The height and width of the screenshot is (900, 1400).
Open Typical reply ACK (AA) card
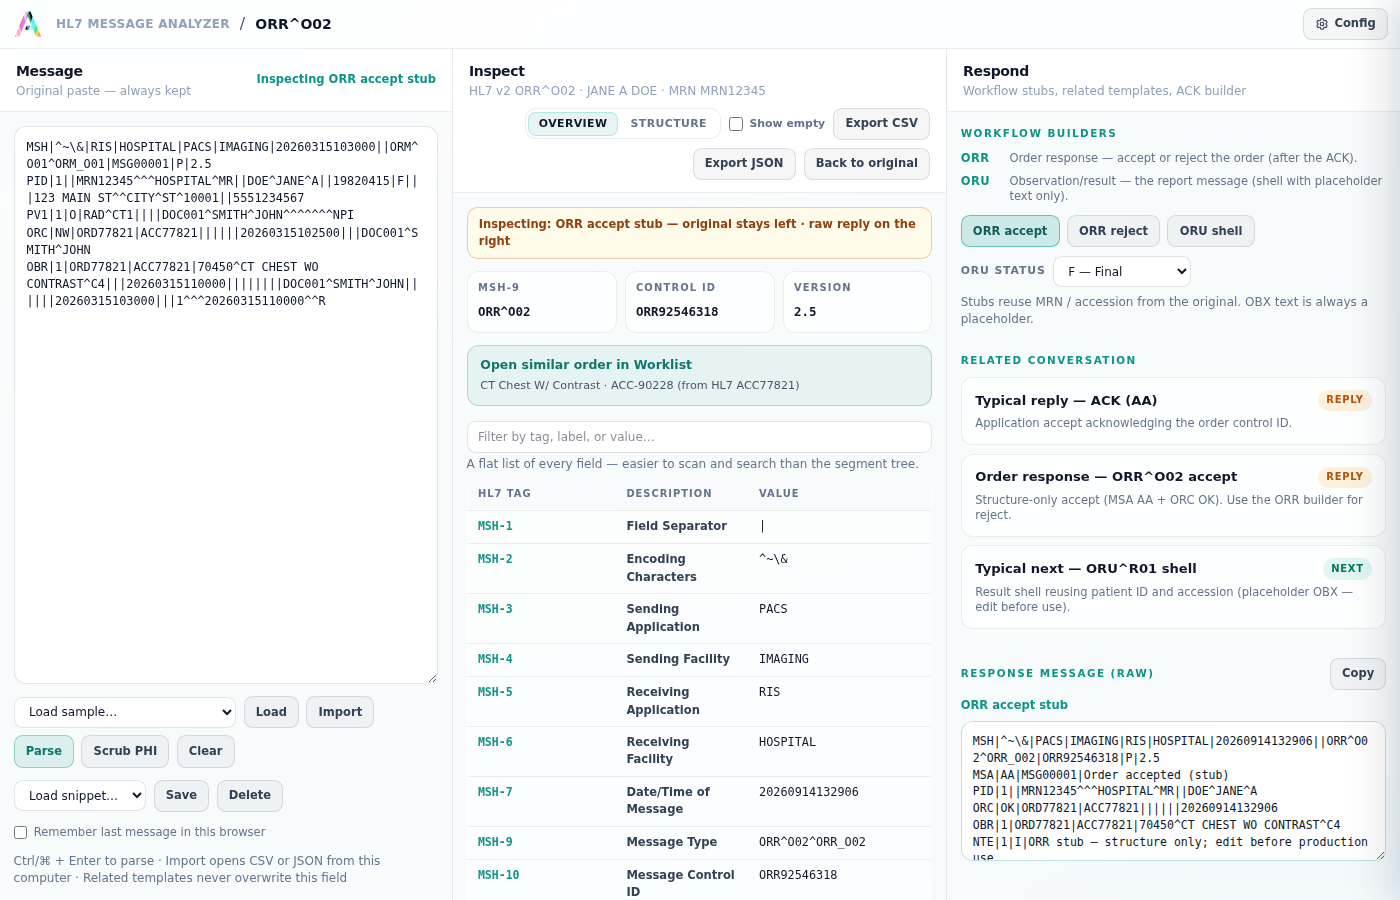pos(1173,411)
